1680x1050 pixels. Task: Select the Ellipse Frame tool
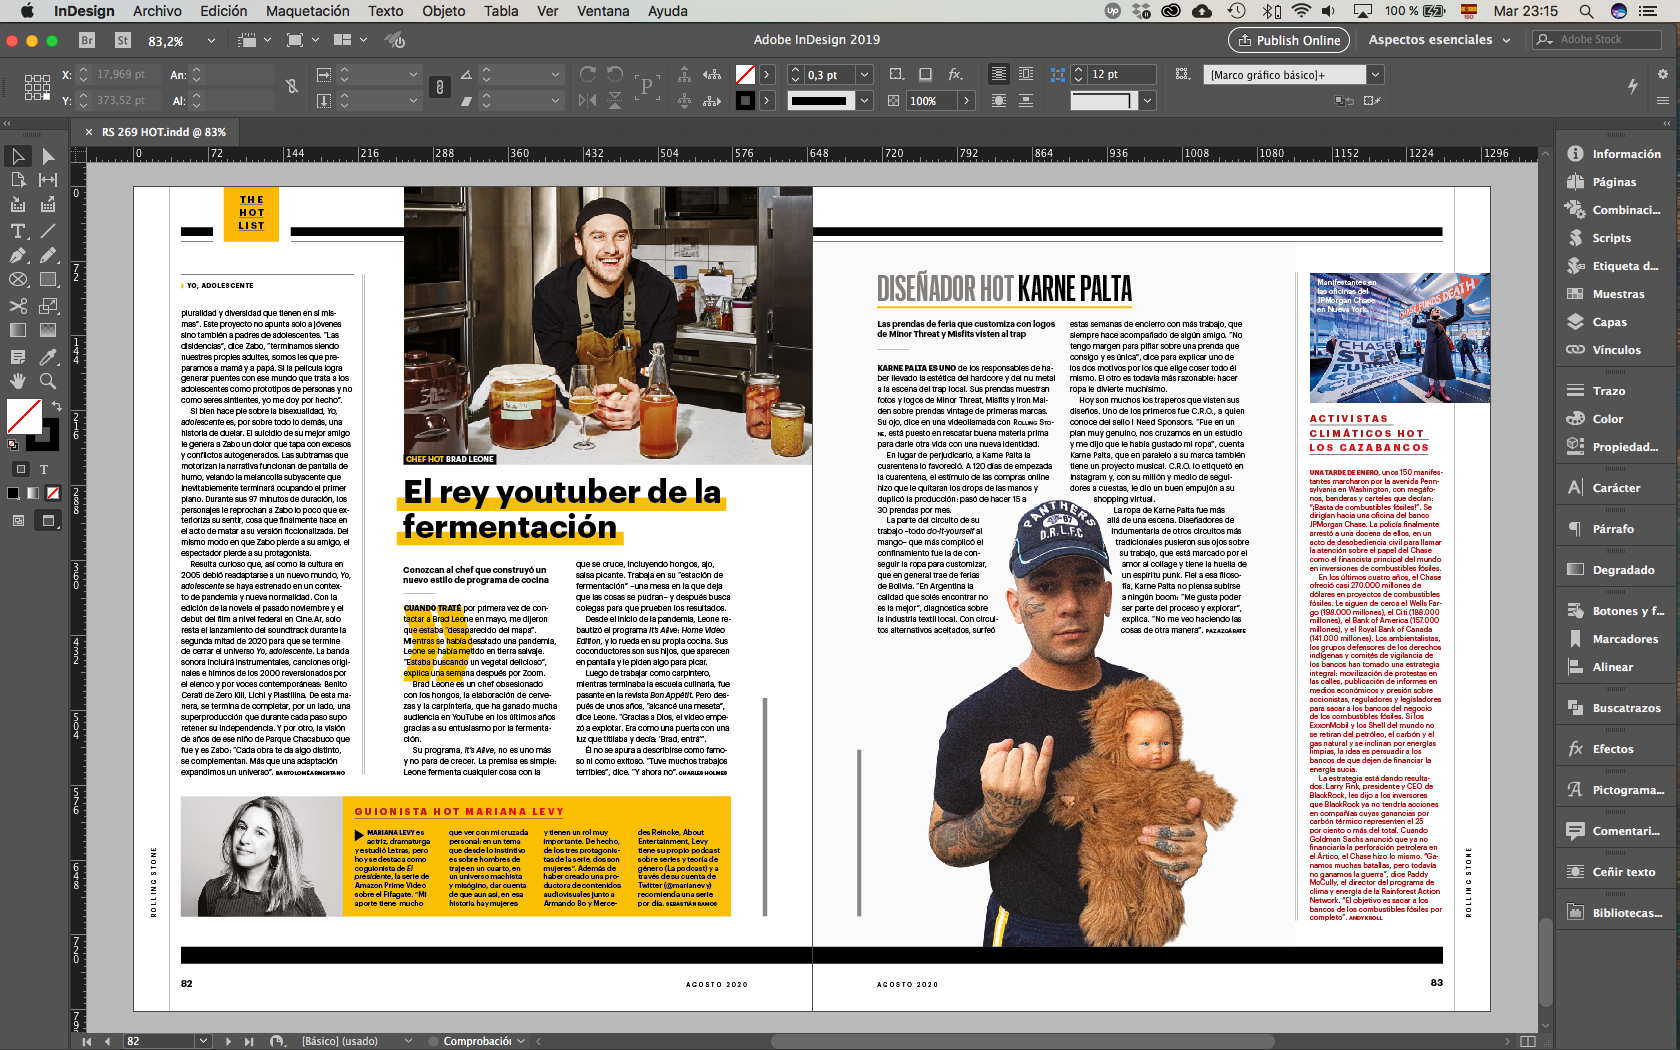pyautogui.click(x=18, y=280)
